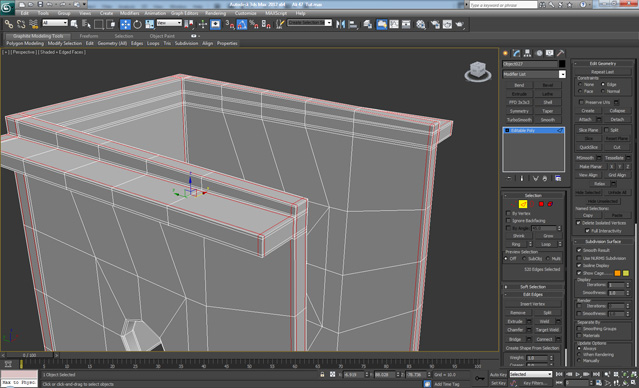Enable Use NURMS Subdivision checkbox

point(579,258)
